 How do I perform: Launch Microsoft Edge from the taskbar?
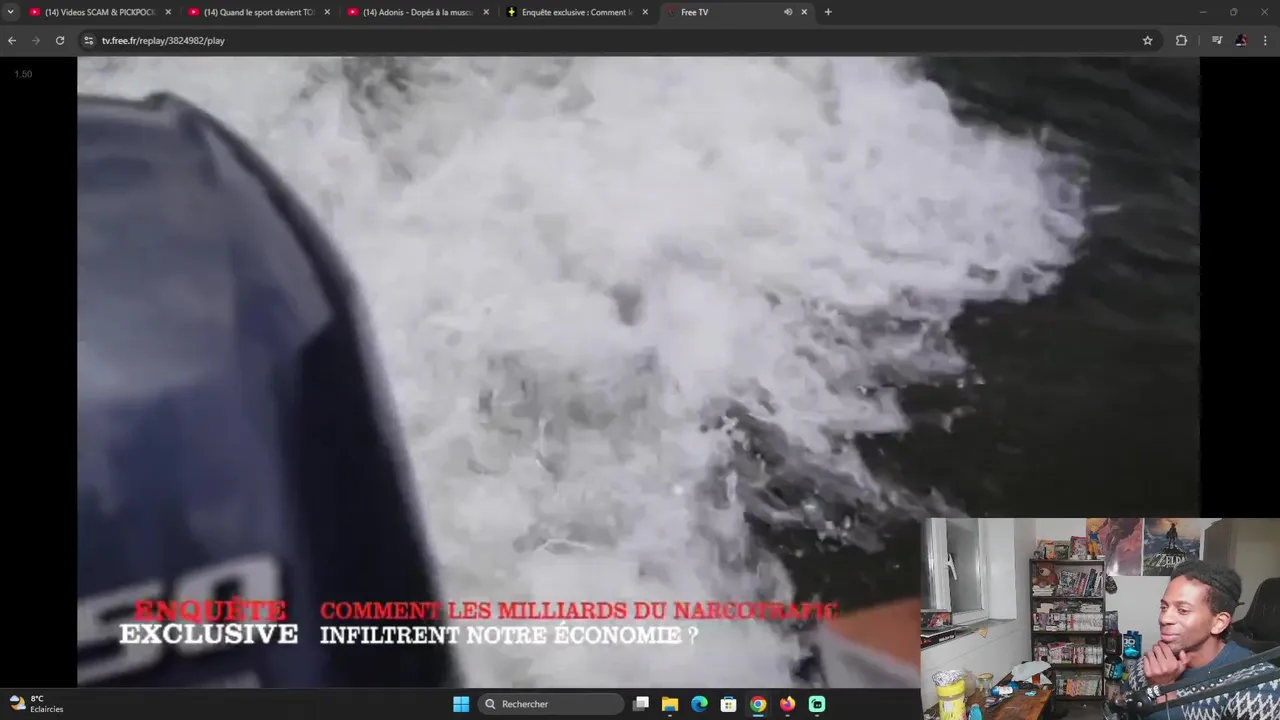[x=700, y=704]
